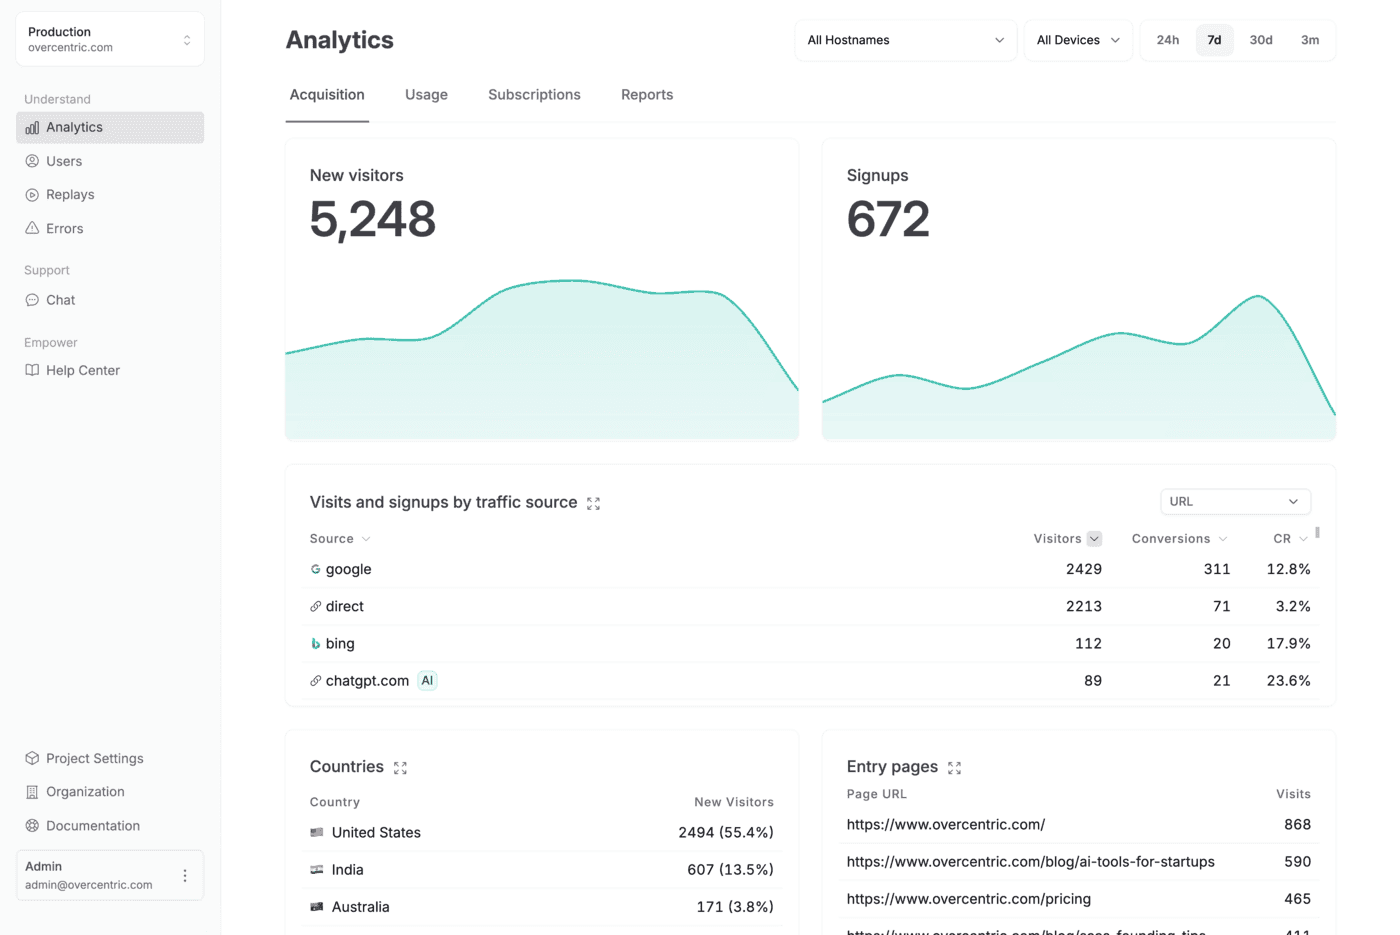Switch the time range to 24h

pos(1167,40)
